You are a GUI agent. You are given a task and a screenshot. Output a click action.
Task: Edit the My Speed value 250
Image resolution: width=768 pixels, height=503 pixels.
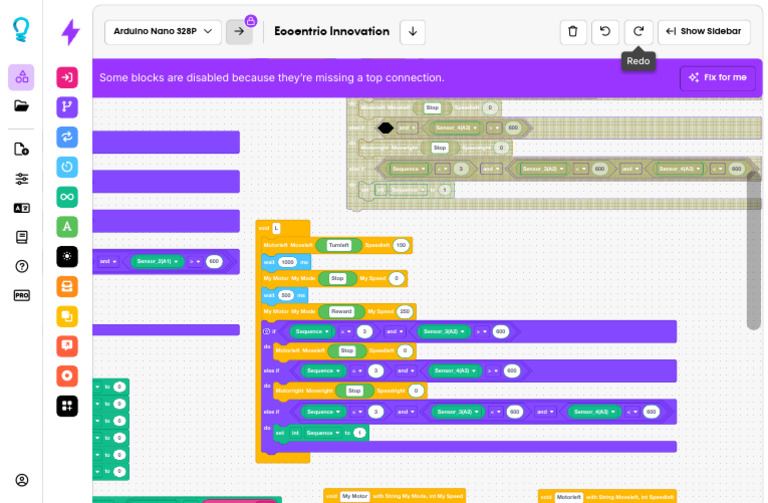(x=405, y=311)
